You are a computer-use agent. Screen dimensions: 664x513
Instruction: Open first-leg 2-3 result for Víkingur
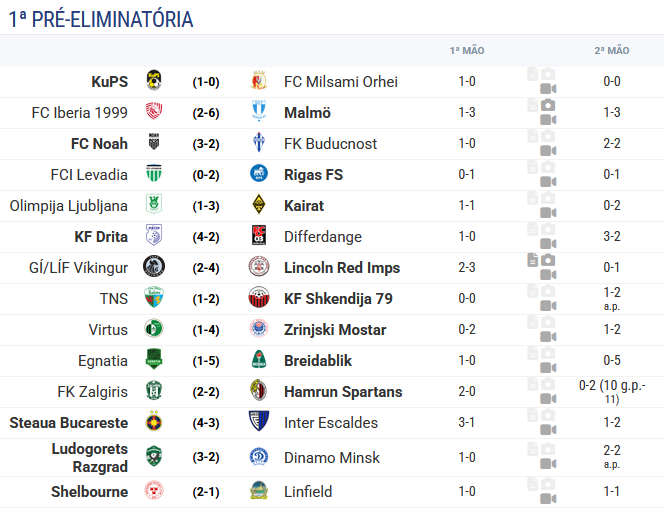pos(467,267)
